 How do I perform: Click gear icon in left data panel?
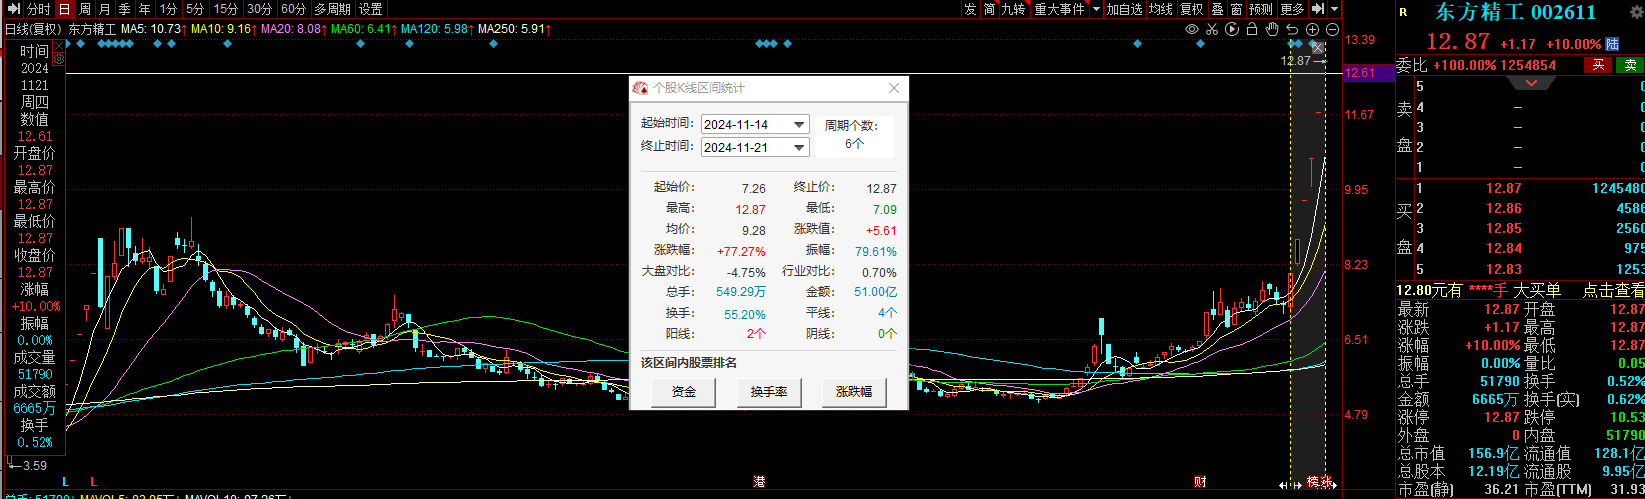pyautogui.click(x=59, y=59)
